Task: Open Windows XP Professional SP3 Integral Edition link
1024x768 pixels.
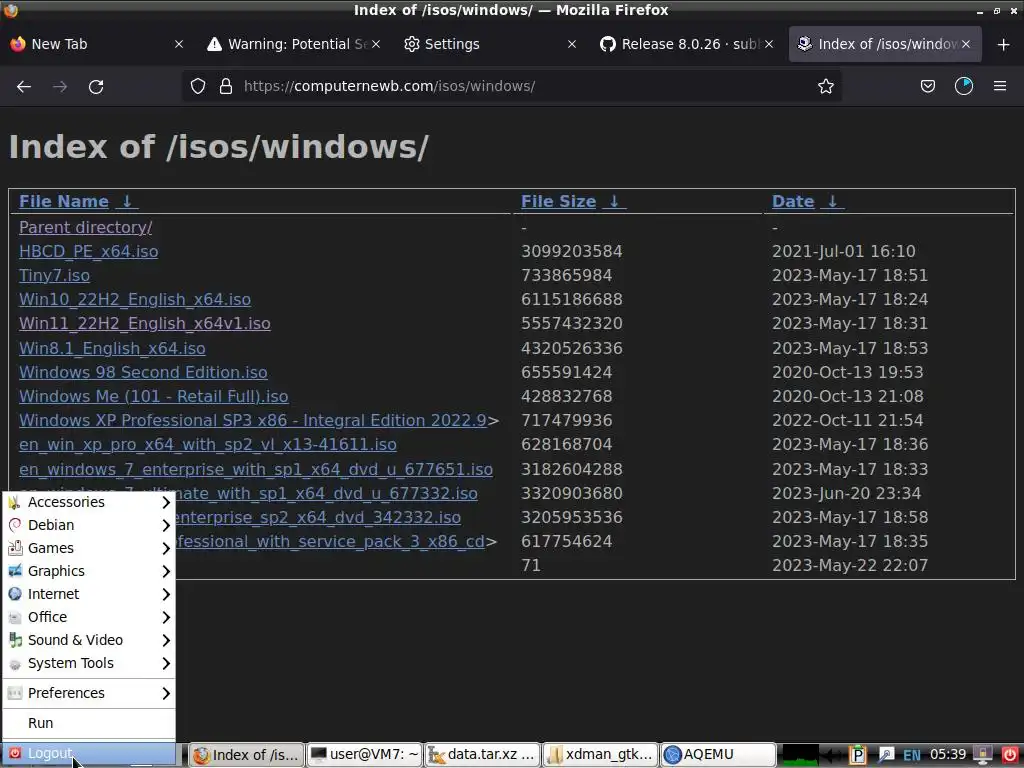Action: (253, 421)
